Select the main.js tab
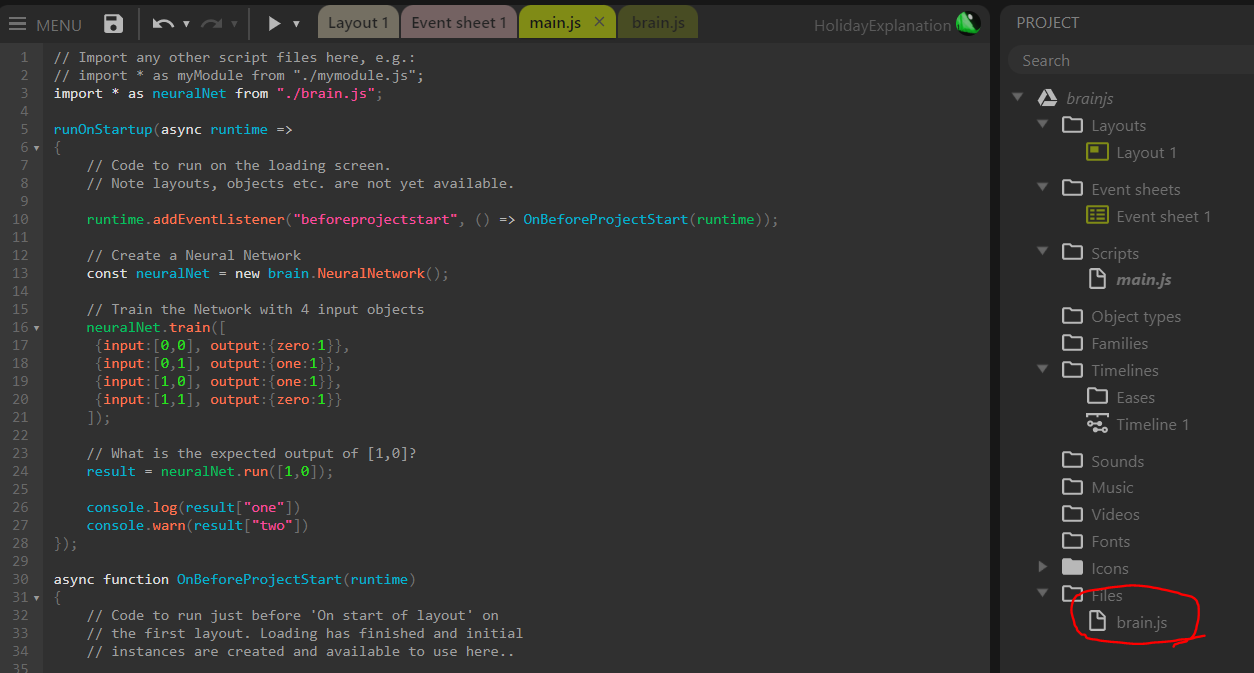 555,22
